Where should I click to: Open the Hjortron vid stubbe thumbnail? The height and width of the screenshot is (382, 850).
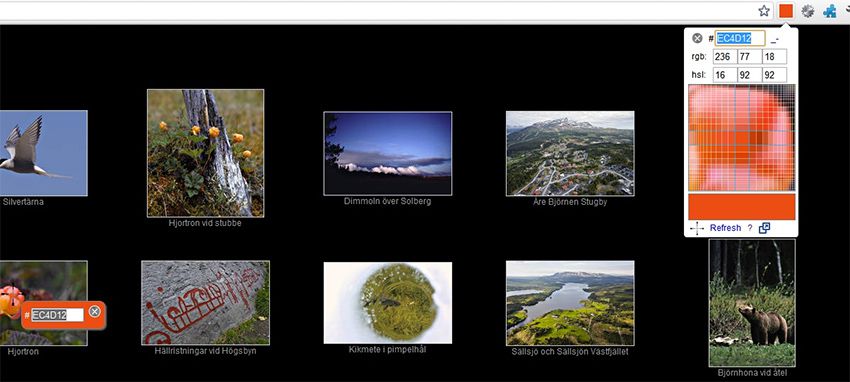[205, 153]
